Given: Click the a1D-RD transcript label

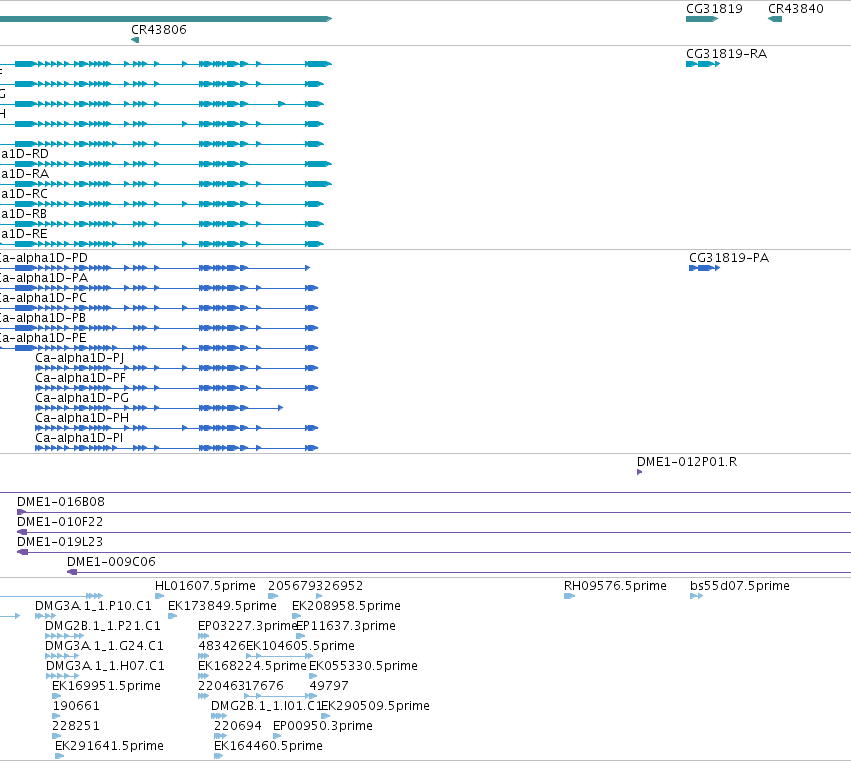Looking at the screenshot, I should click(x=24, y=154).
